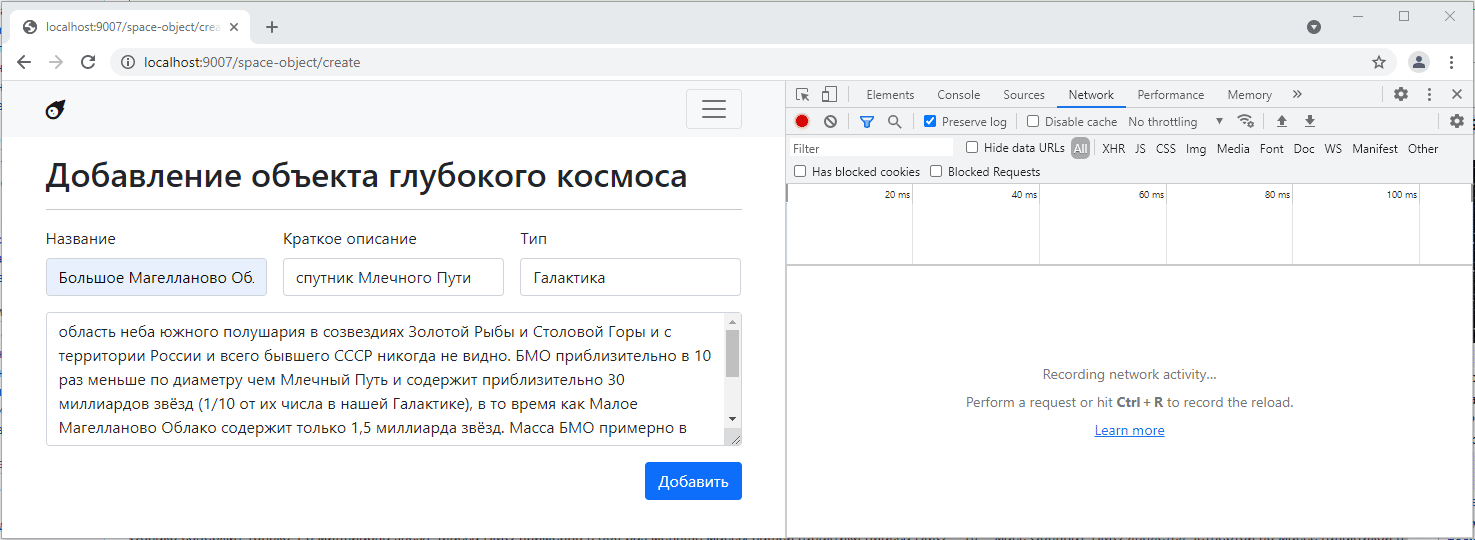Click the export HAR download icon
Screen dimensions: 1475x540
click(x=1310, y=121)
